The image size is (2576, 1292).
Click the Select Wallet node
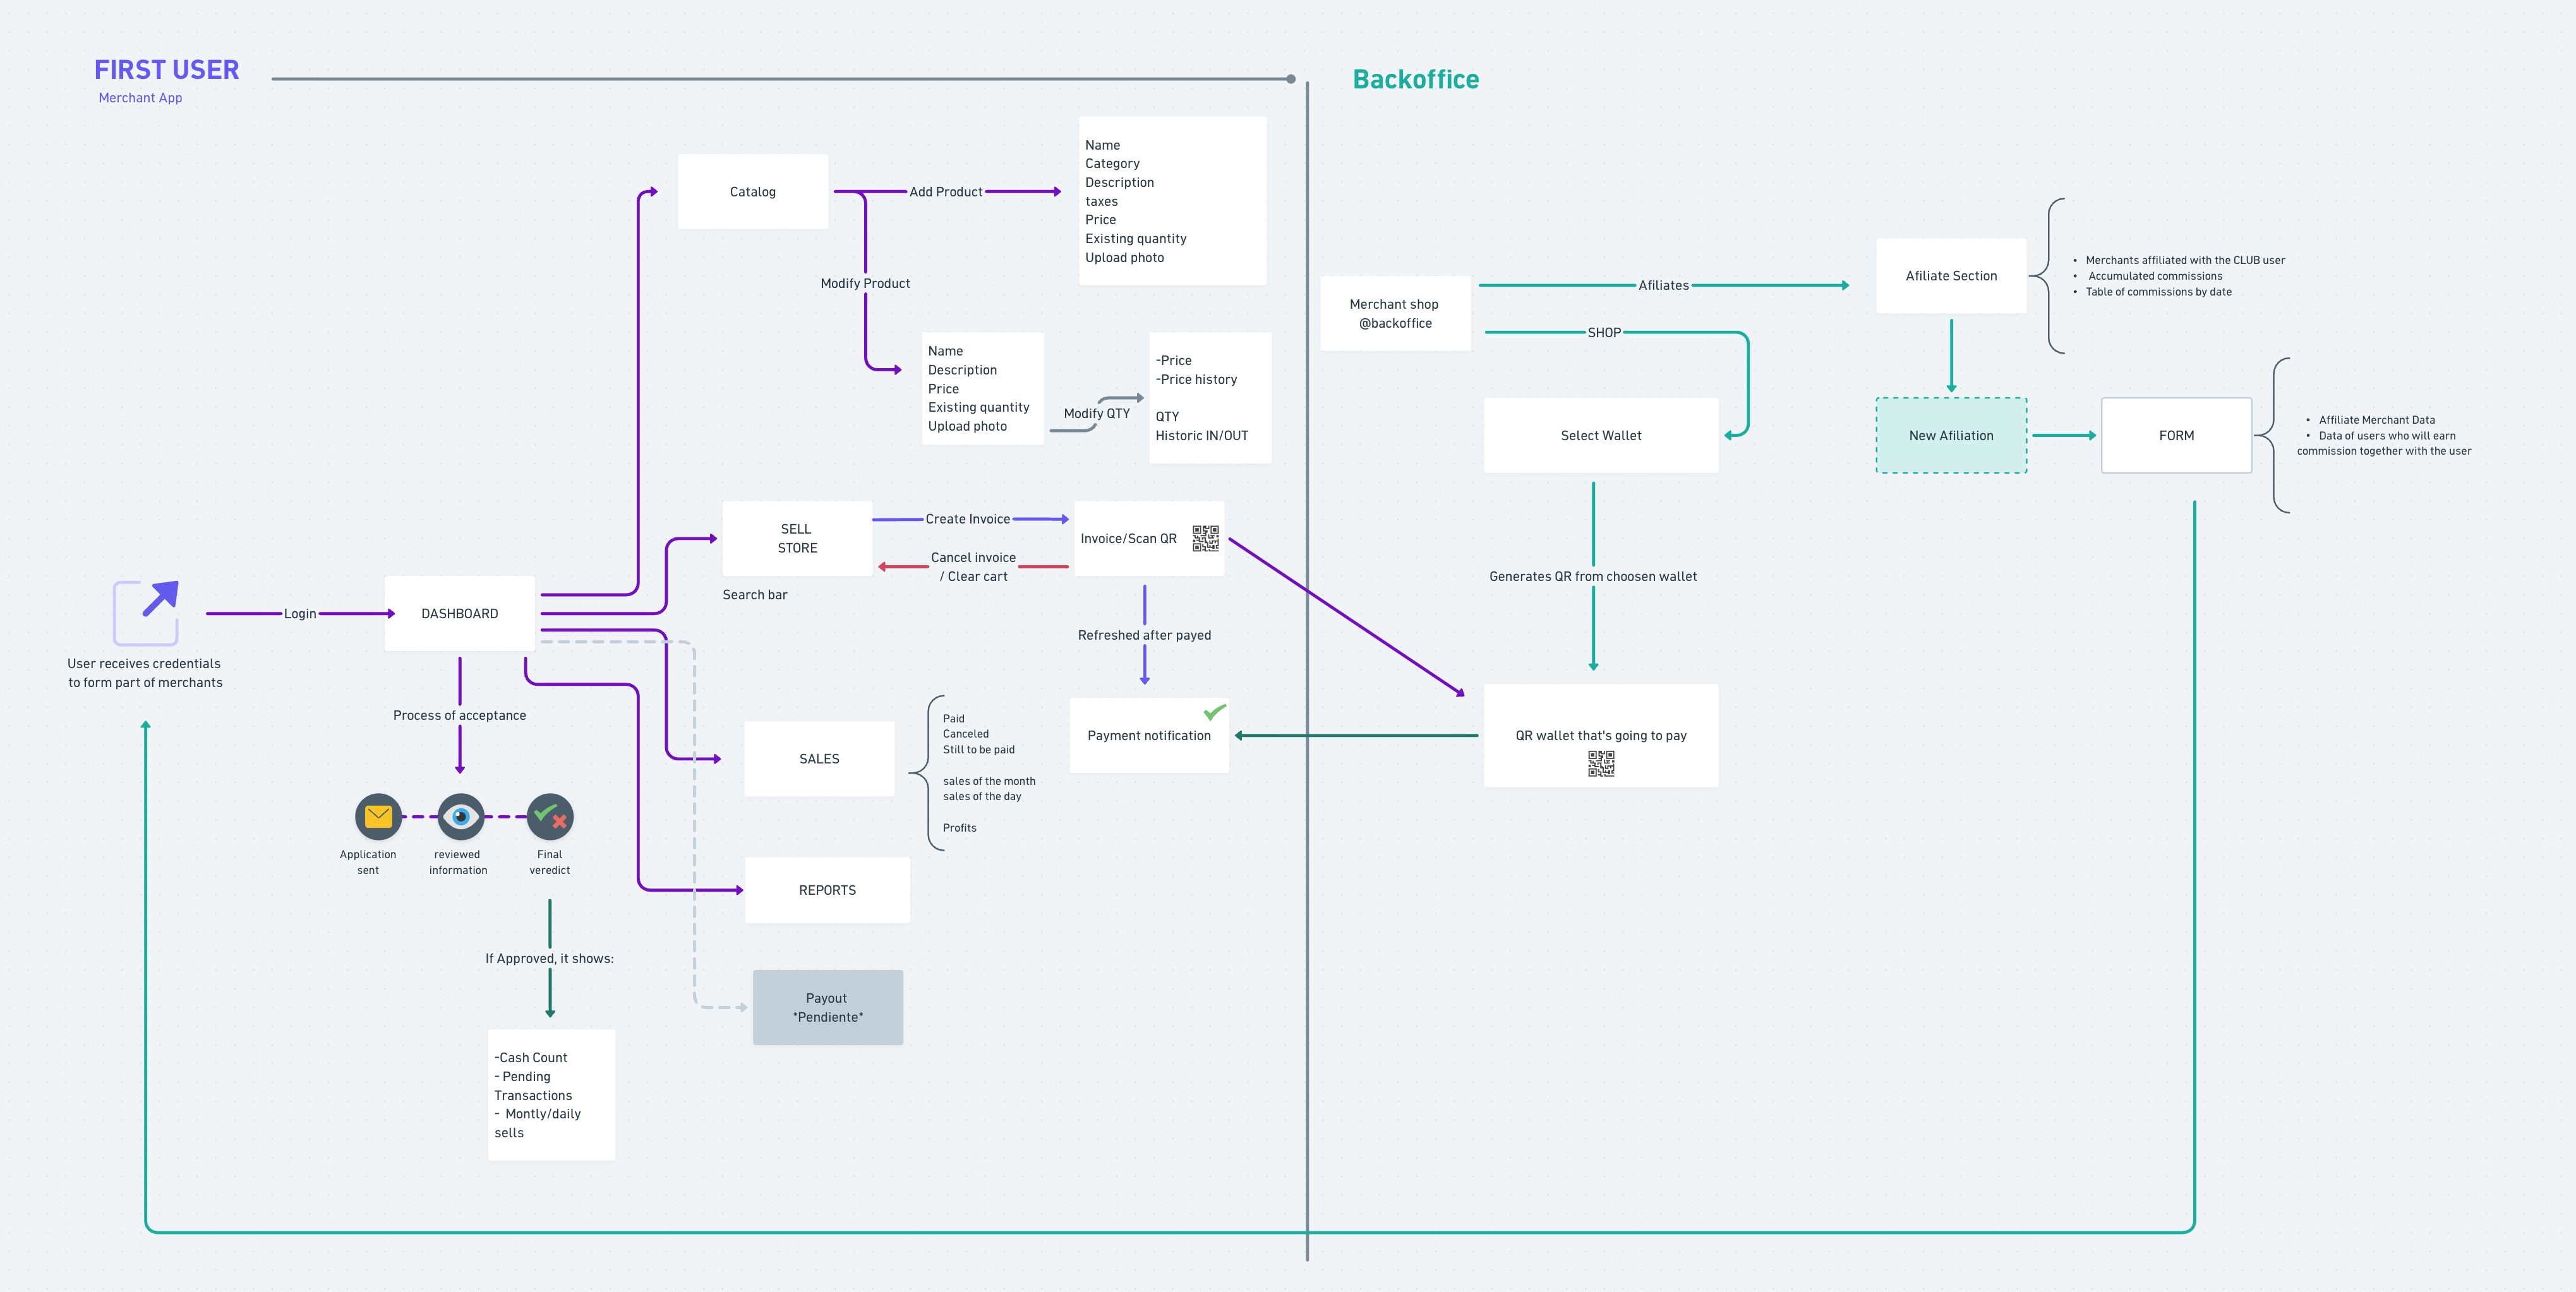tap(1601, 435)
